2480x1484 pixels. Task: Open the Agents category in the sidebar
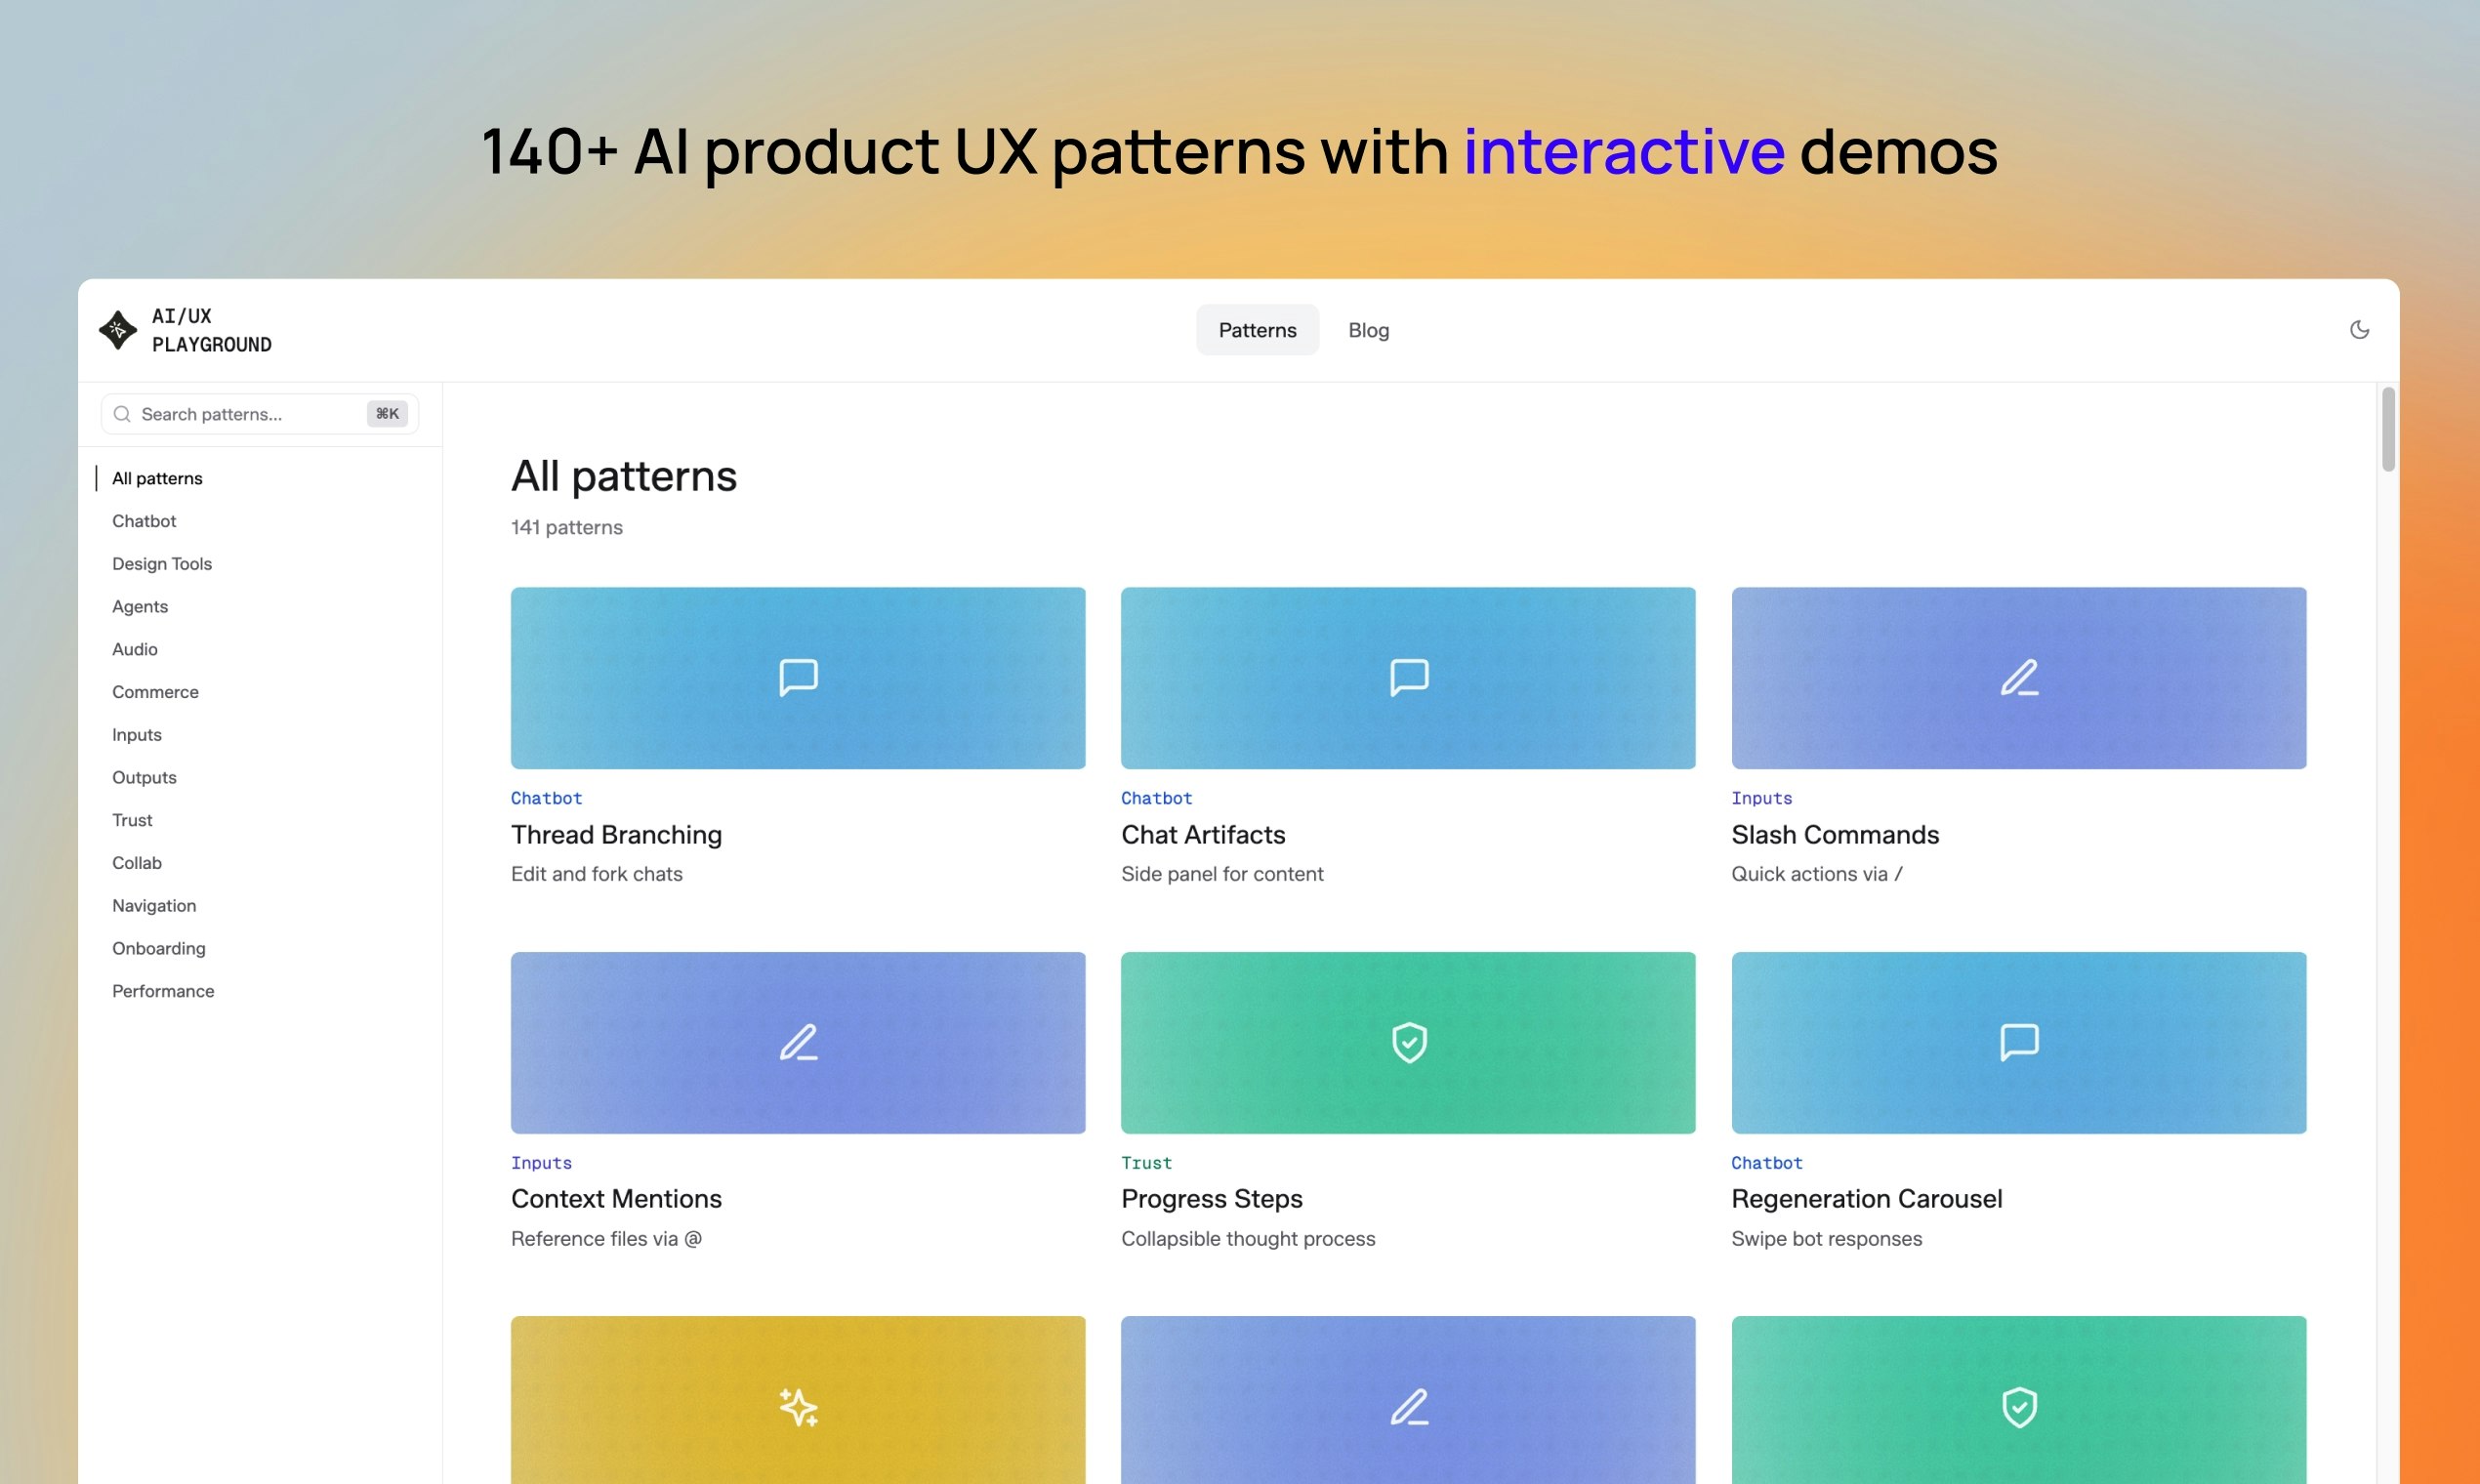[x=140, y=606]
